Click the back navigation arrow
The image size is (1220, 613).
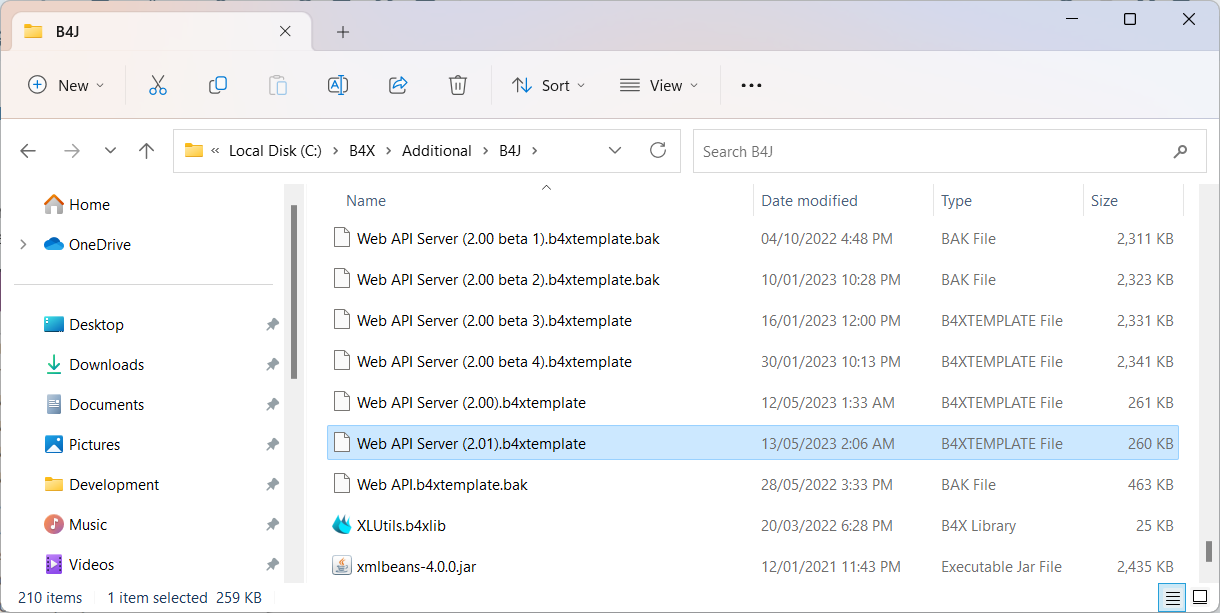[28, 151]
